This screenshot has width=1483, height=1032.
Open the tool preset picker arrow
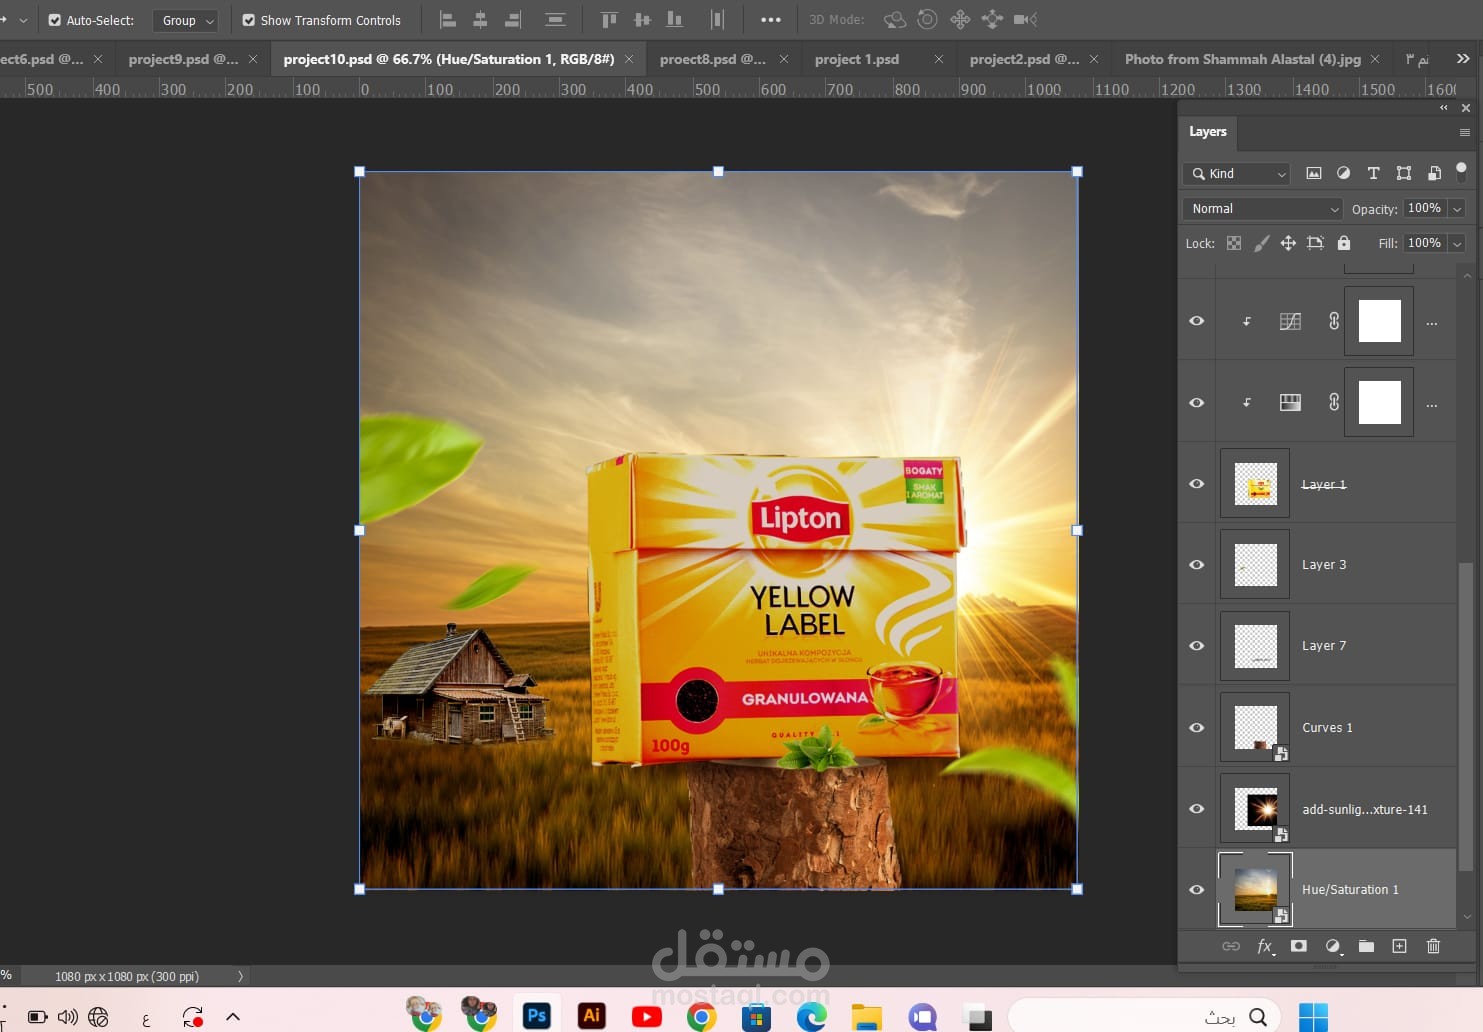23,20
